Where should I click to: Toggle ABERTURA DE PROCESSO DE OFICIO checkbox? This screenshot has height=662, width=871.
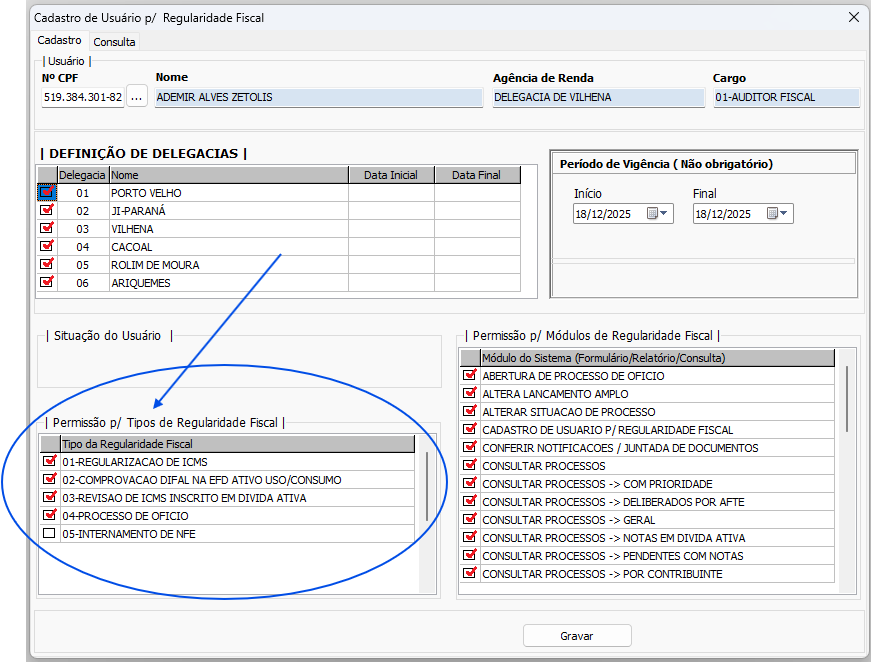(469, 376)
